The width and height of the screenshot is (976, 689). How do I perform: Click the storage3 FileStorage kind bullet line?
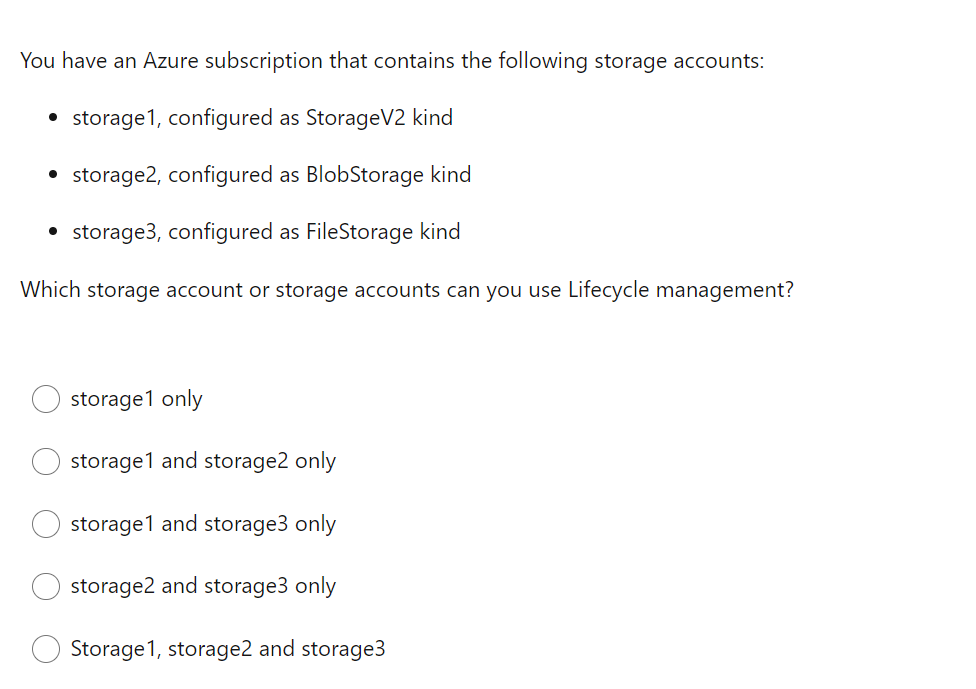click(266, 232)
